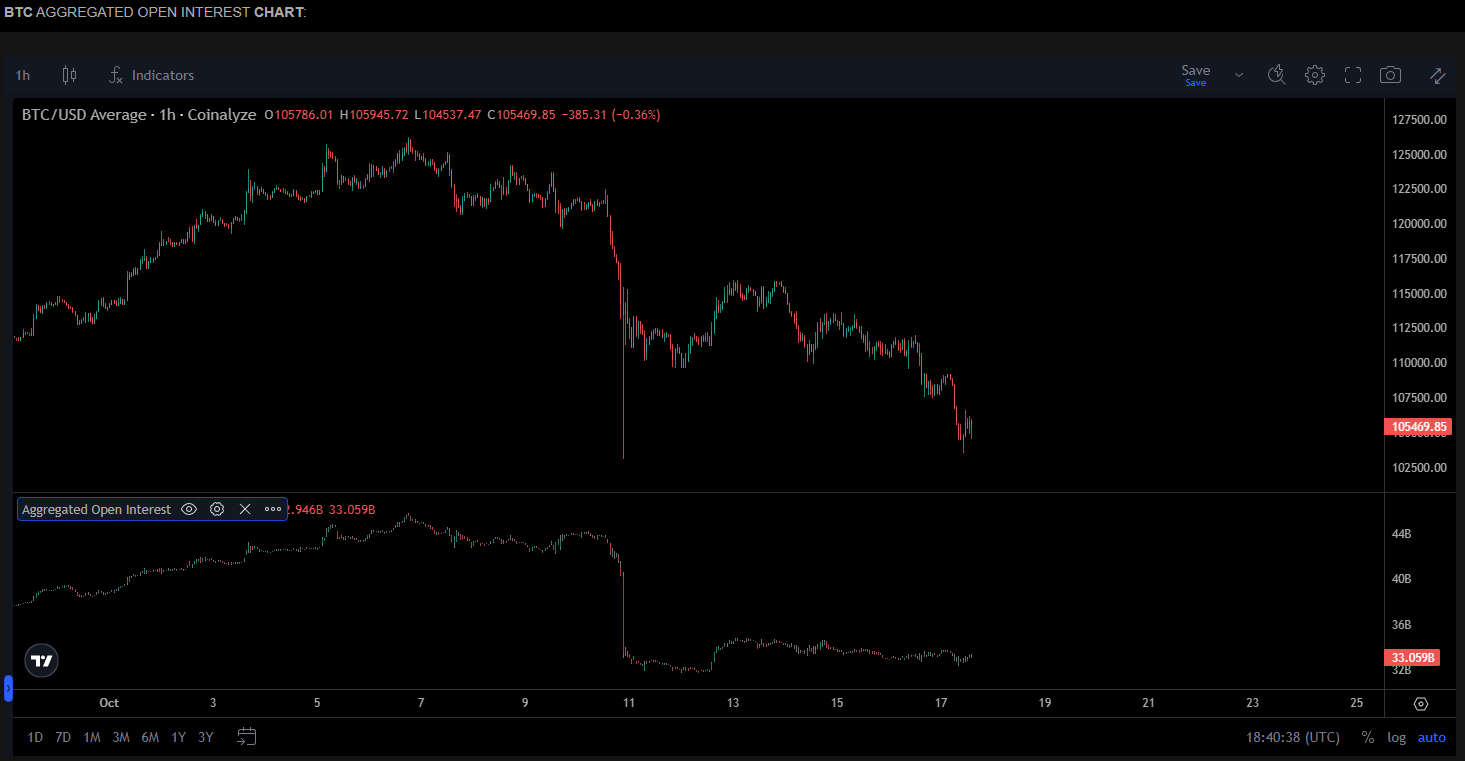The width and height of the screenshot is (1465, 761).
Task: Toggle percent scale mode
Action: point(1367,737)
